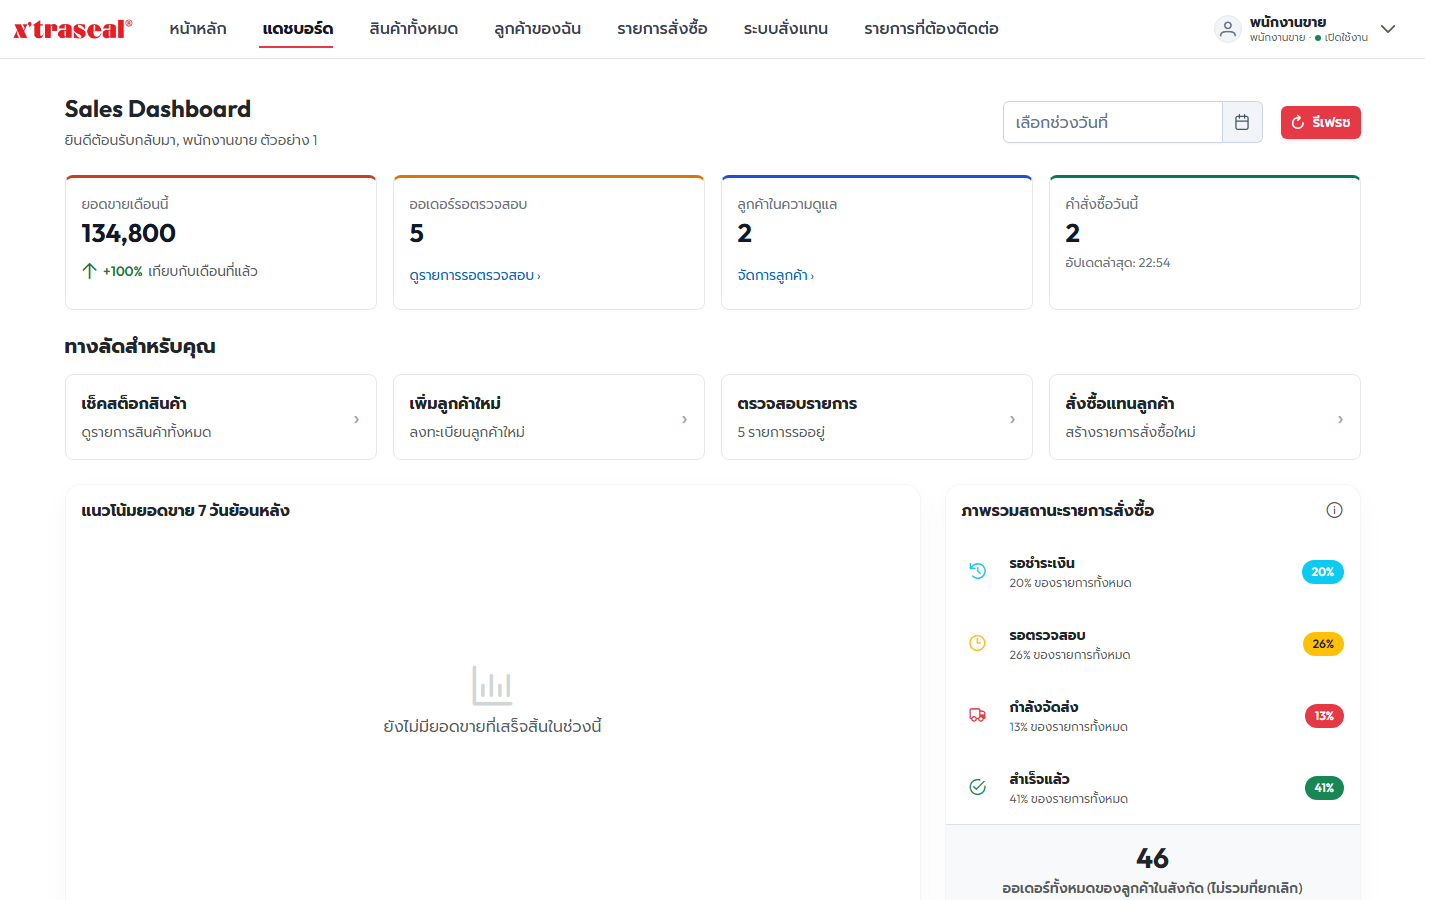
Task: Open the สินค้าทั้งหมด menu item
Action: [414, 29]
